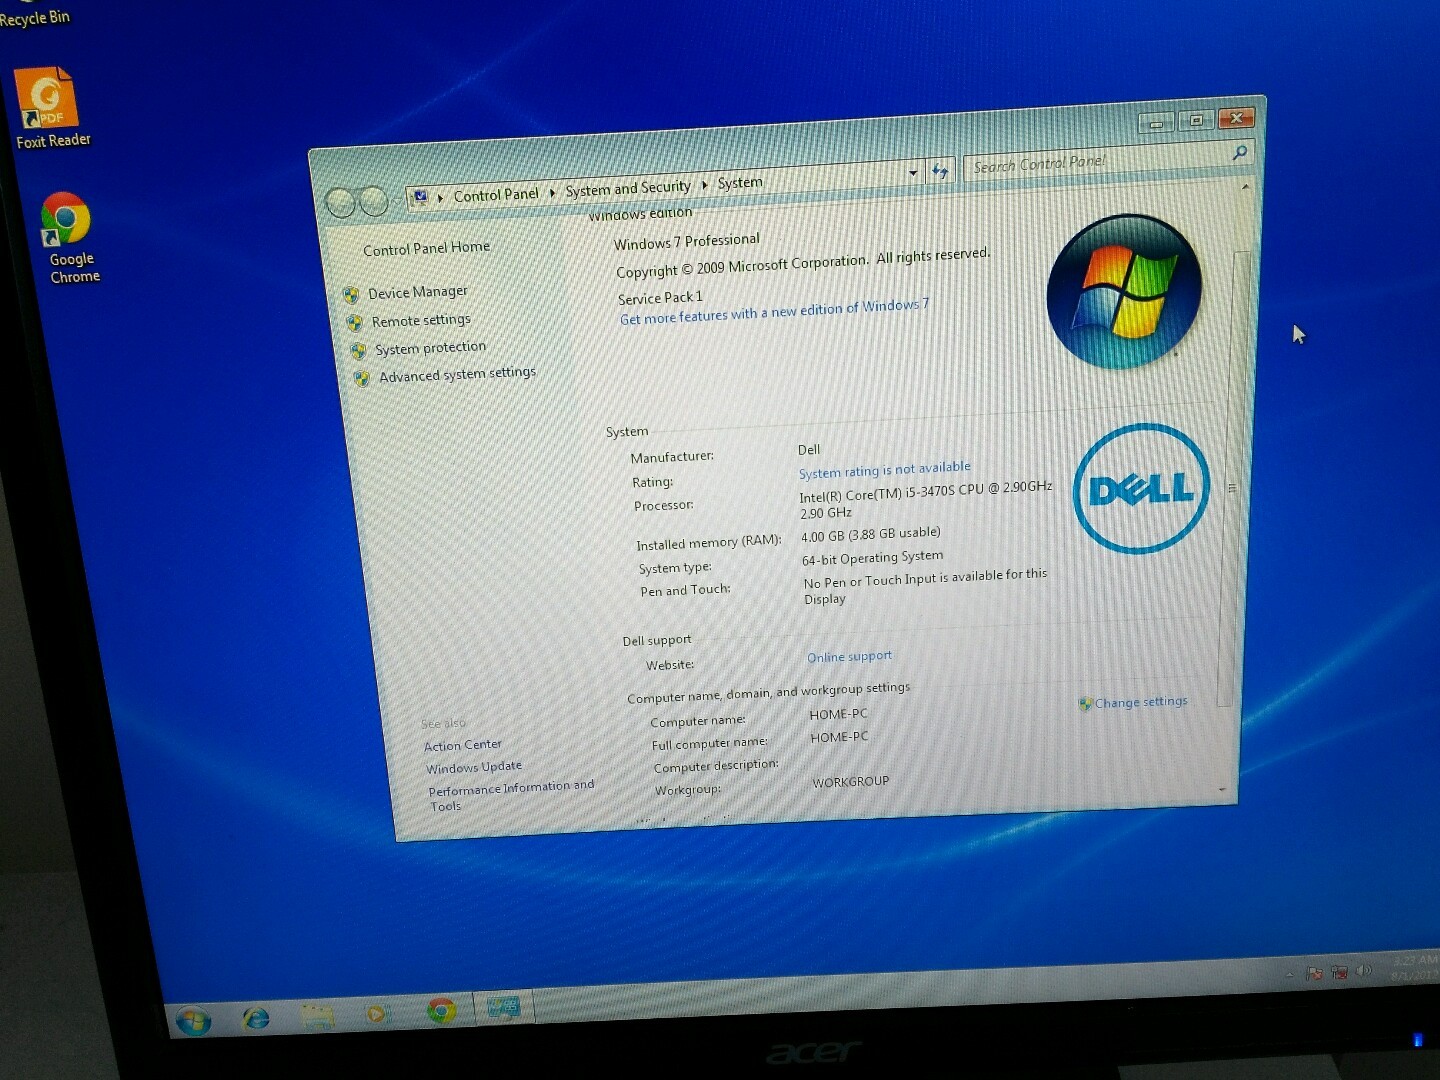Click the Back arrow in the System window
Image resolution: width=1440 pixels, height=1080 pixels.
pos(341,203)
